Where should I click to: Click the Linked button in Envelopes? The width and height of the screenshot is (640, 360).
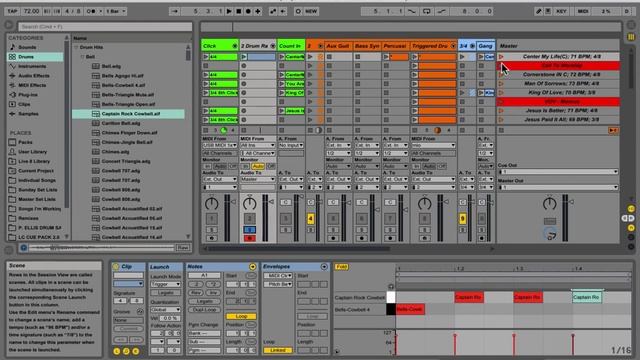[278, 350]
